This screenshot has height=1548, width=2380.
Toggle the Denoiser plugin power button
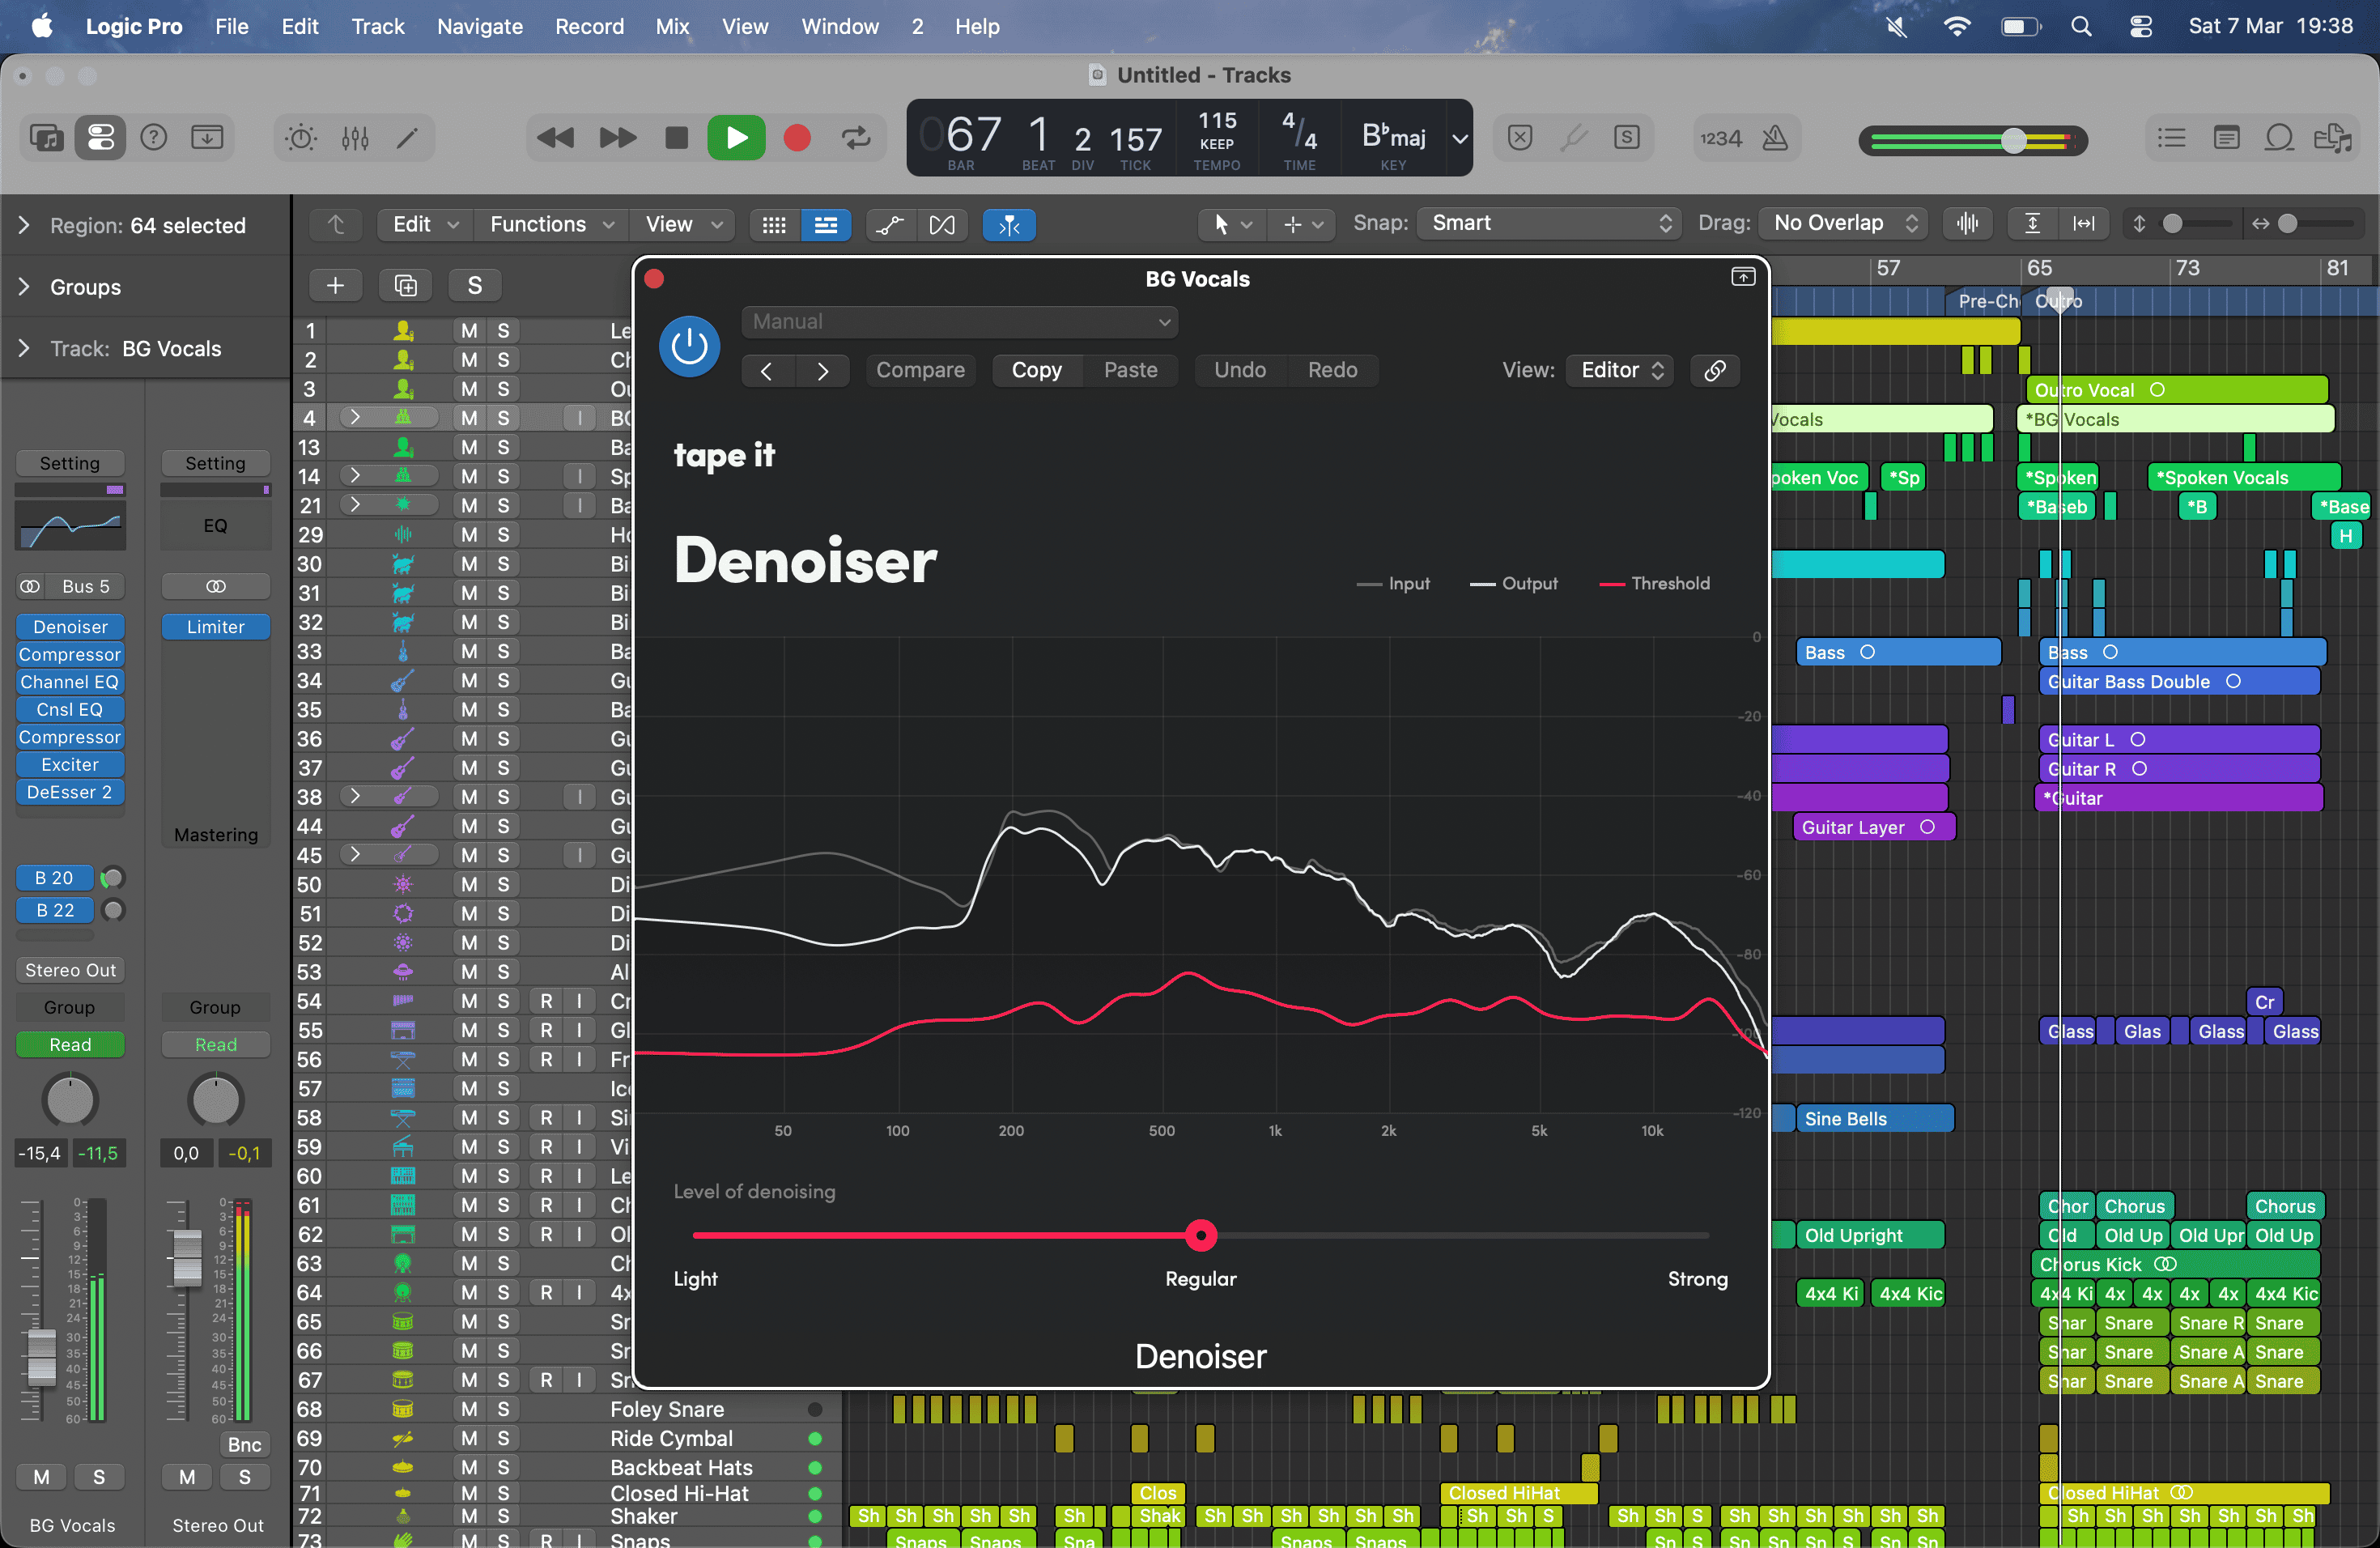pyautogui.click(x=689, y=346)
